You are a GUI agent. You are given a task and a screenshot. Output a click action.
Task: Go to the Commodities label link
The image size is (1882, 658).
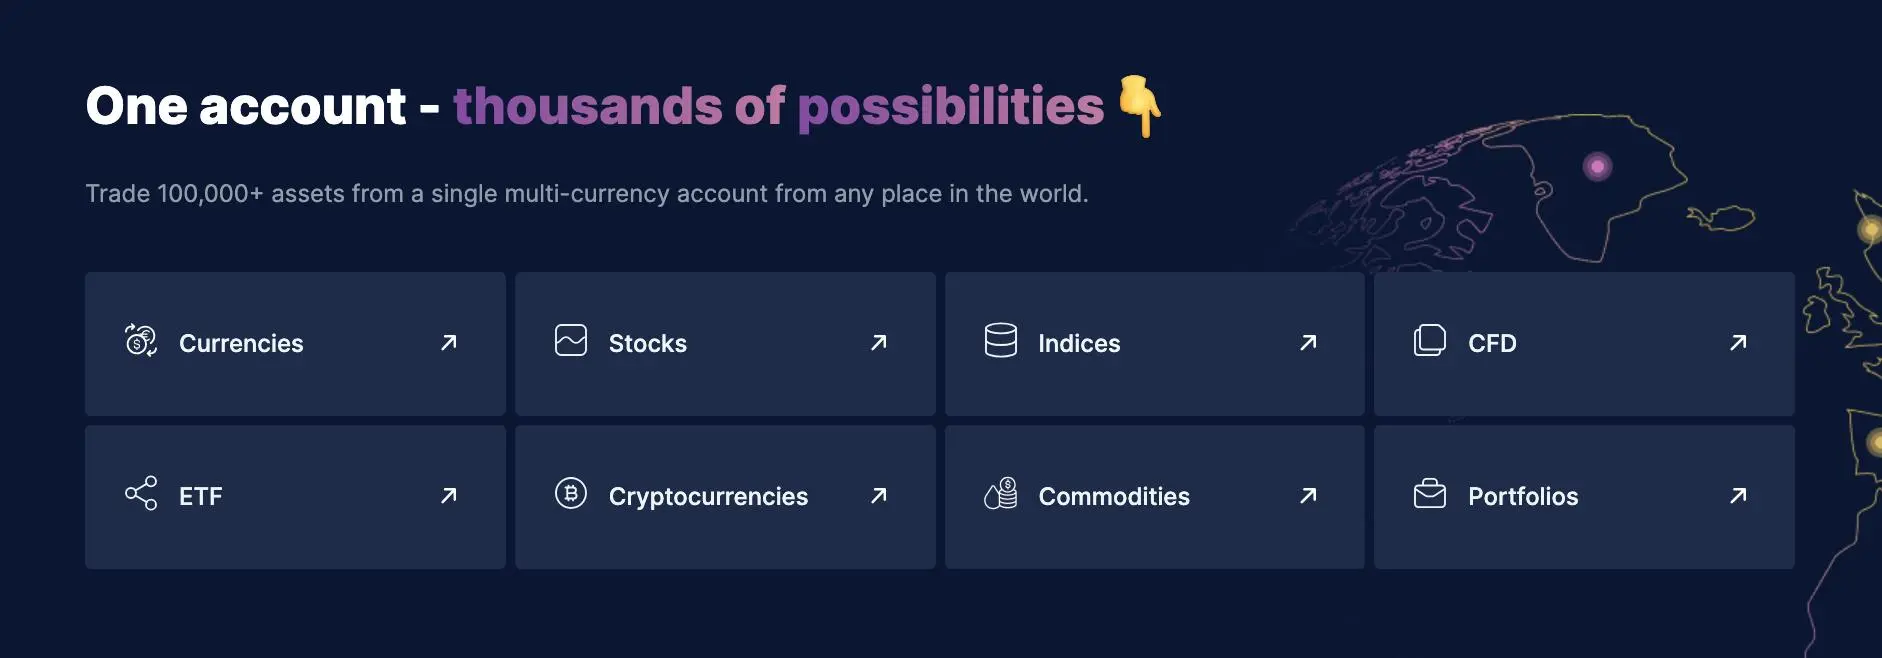click(1114, 496)
